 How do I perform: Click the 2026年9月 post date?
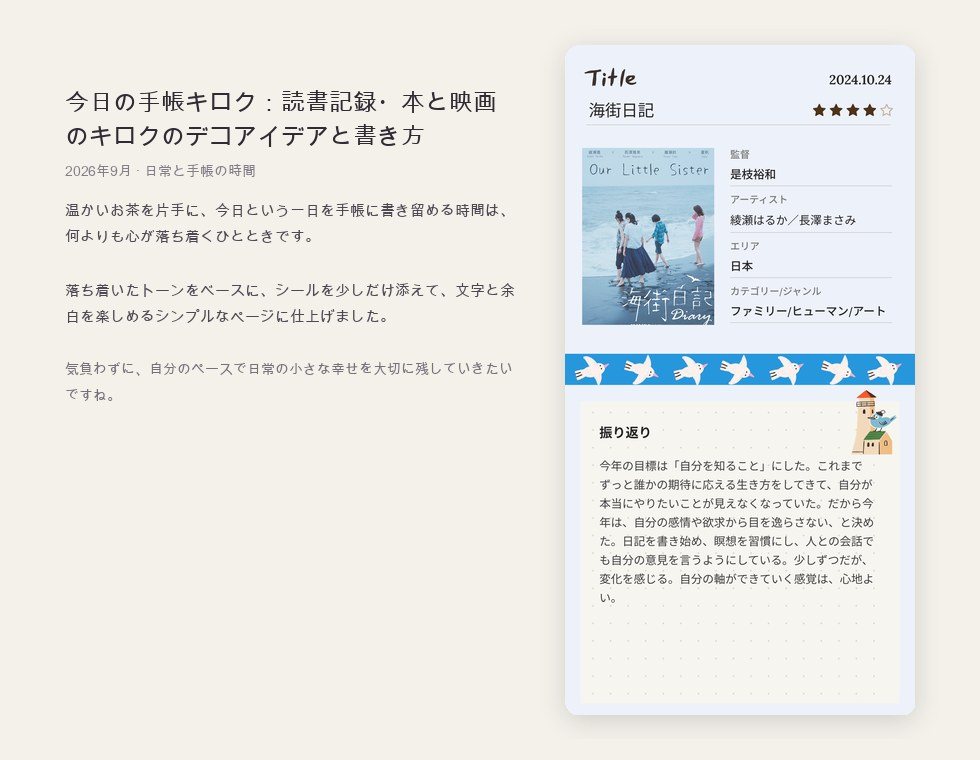pyautogui.click(x=98, y=171)
